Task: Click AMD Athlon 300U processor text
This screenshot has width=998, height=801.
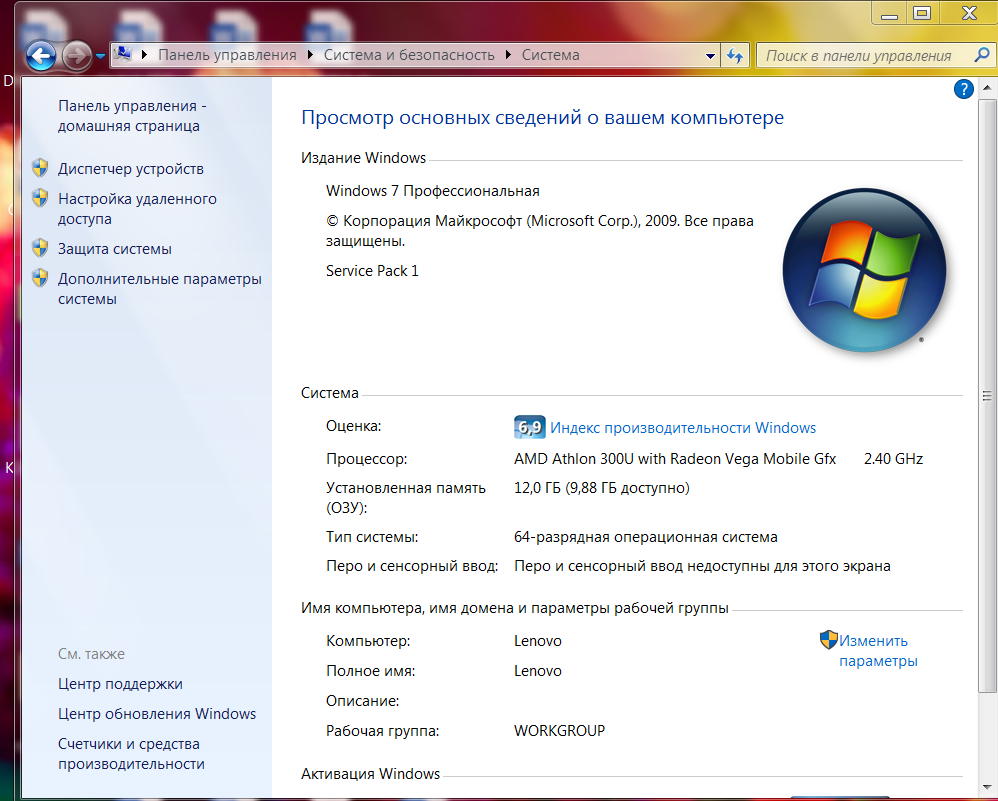Action: 675,459
